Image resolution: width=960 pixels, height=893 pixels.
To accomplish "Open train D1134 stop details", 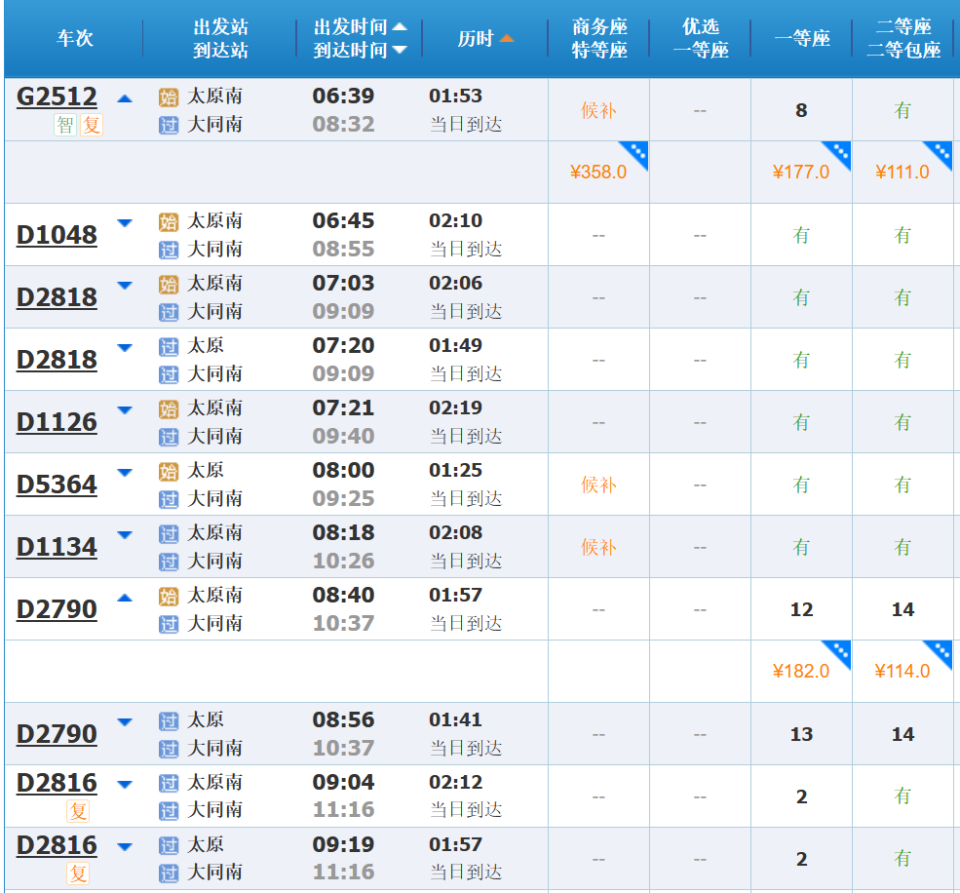I will (x=56, y=547).
